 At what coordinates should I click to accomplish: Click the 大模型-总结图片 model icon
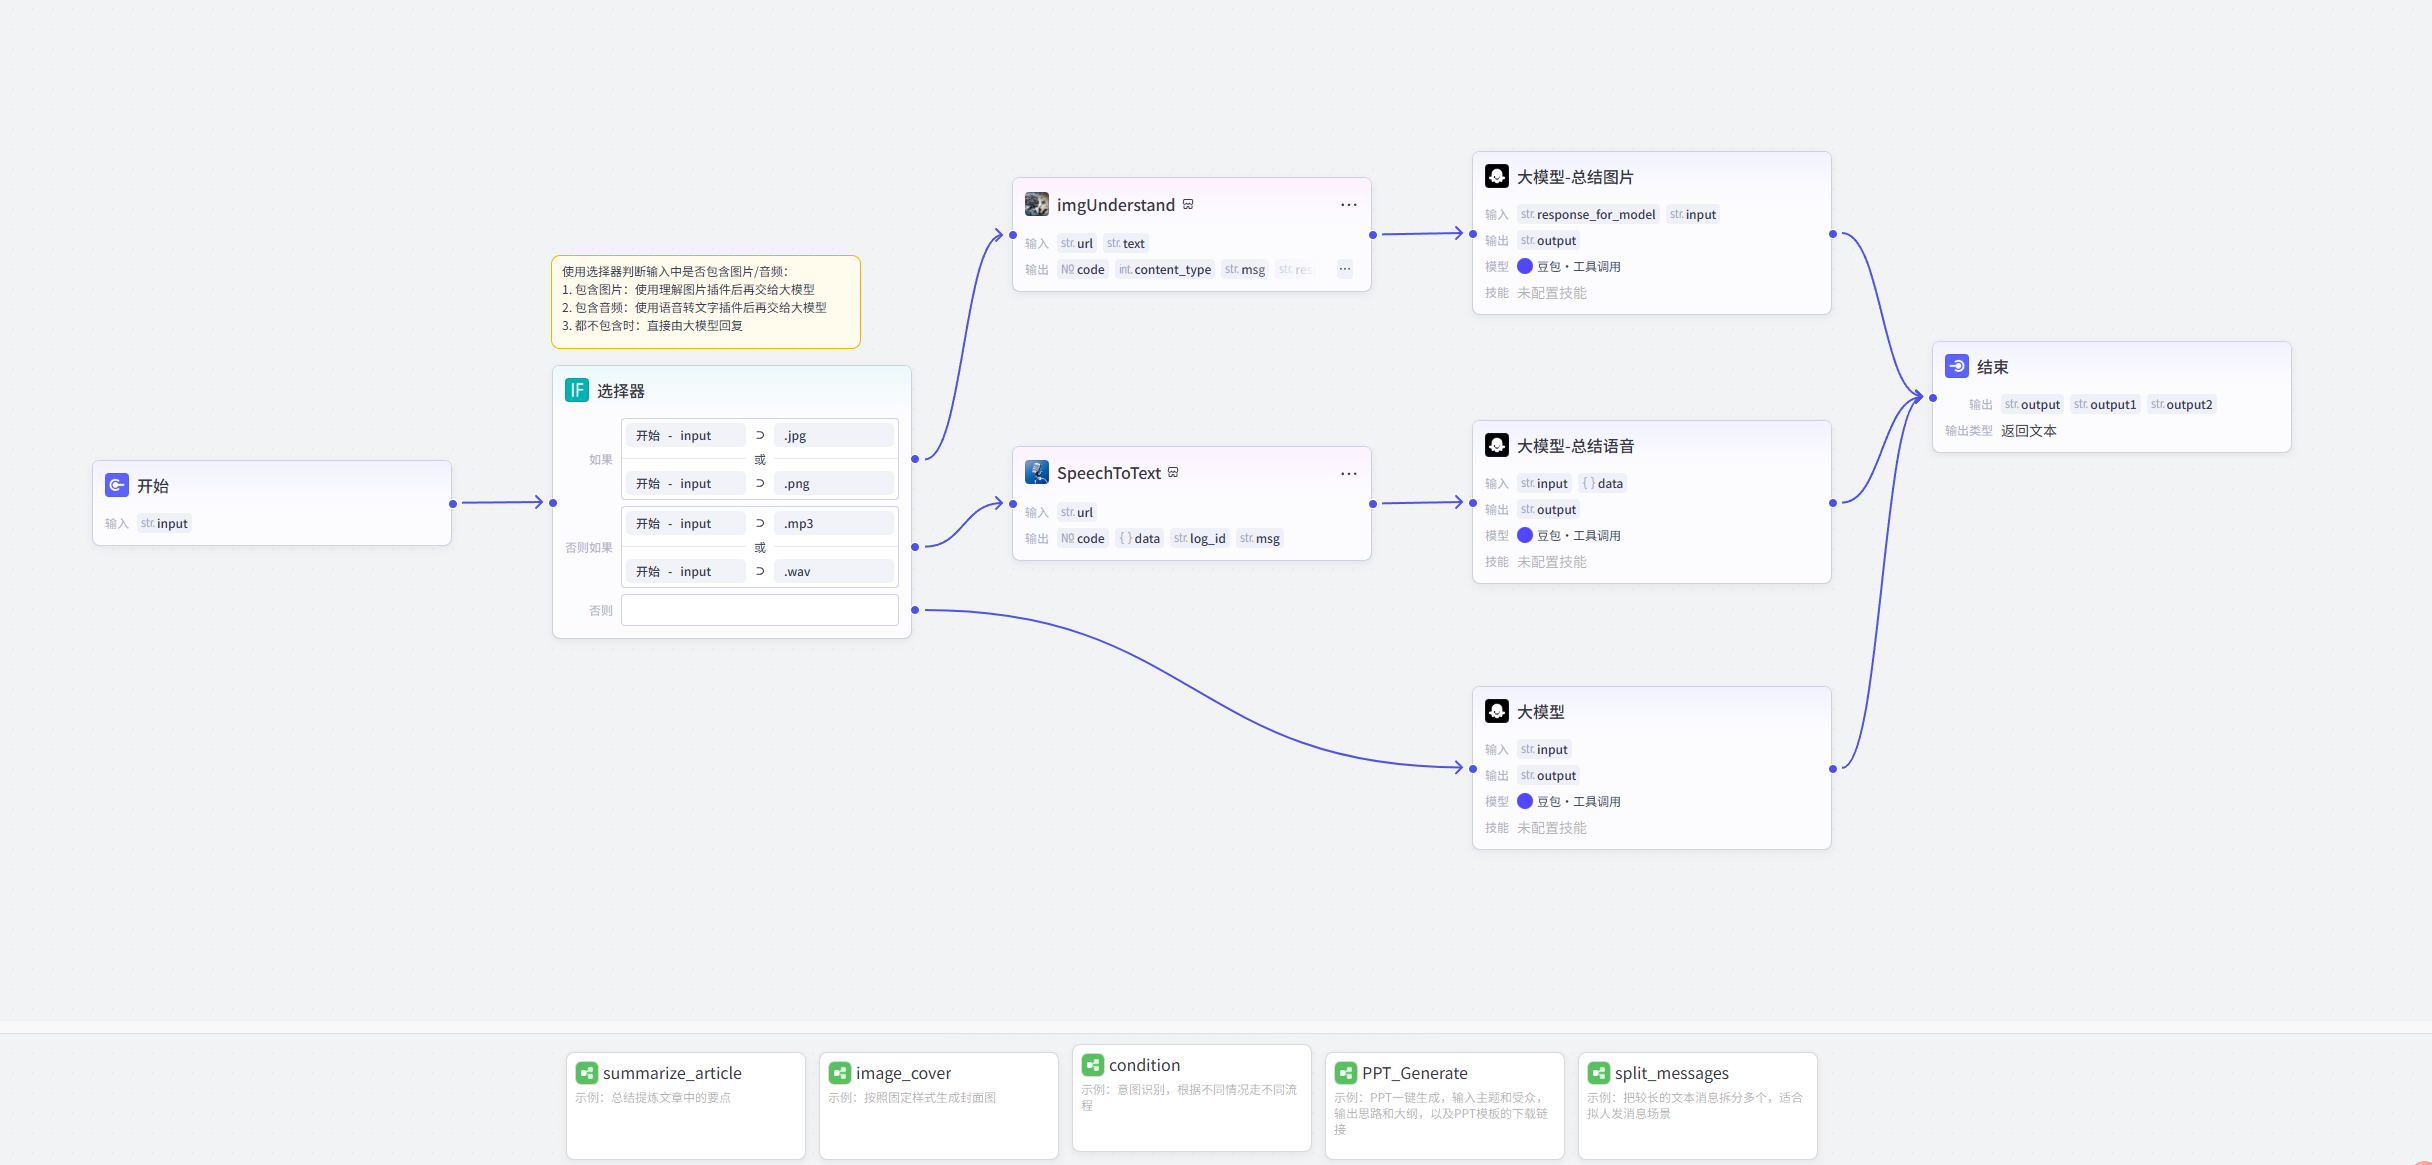tap(1497, 176)
